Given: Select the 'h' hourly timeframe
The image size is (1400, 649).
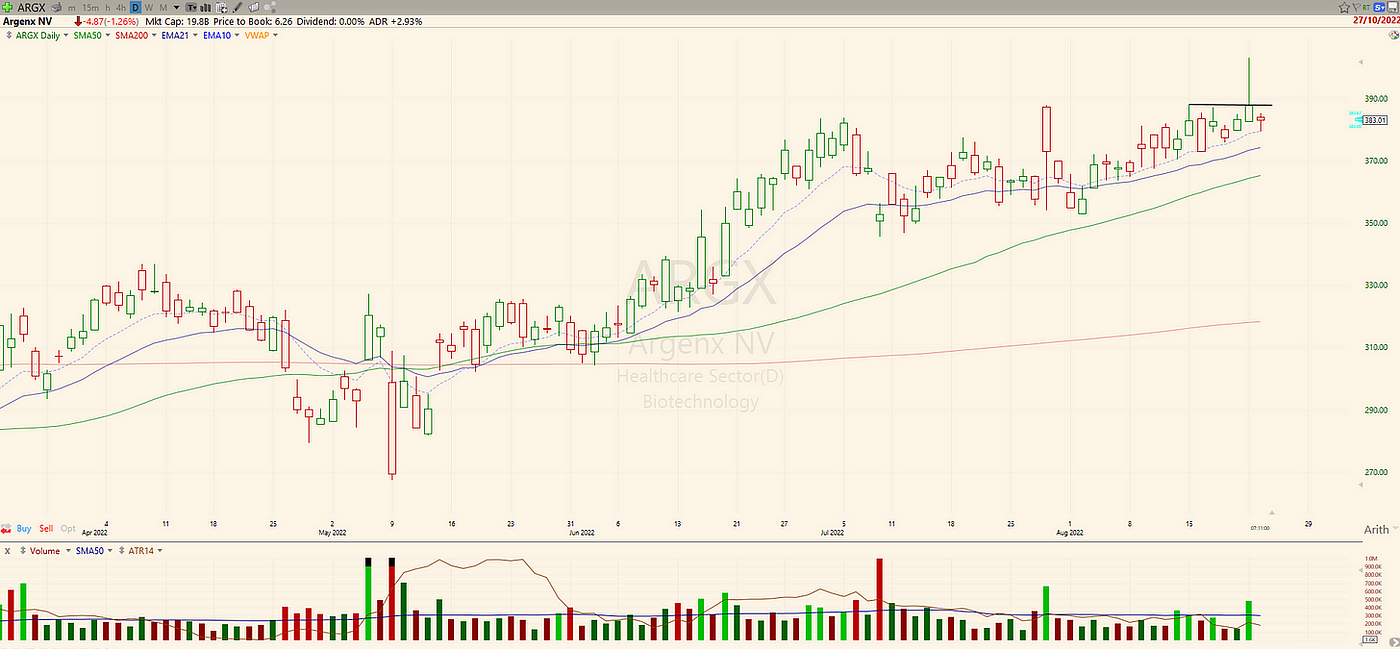Looking at the screenshot, I should coord(108,8).
